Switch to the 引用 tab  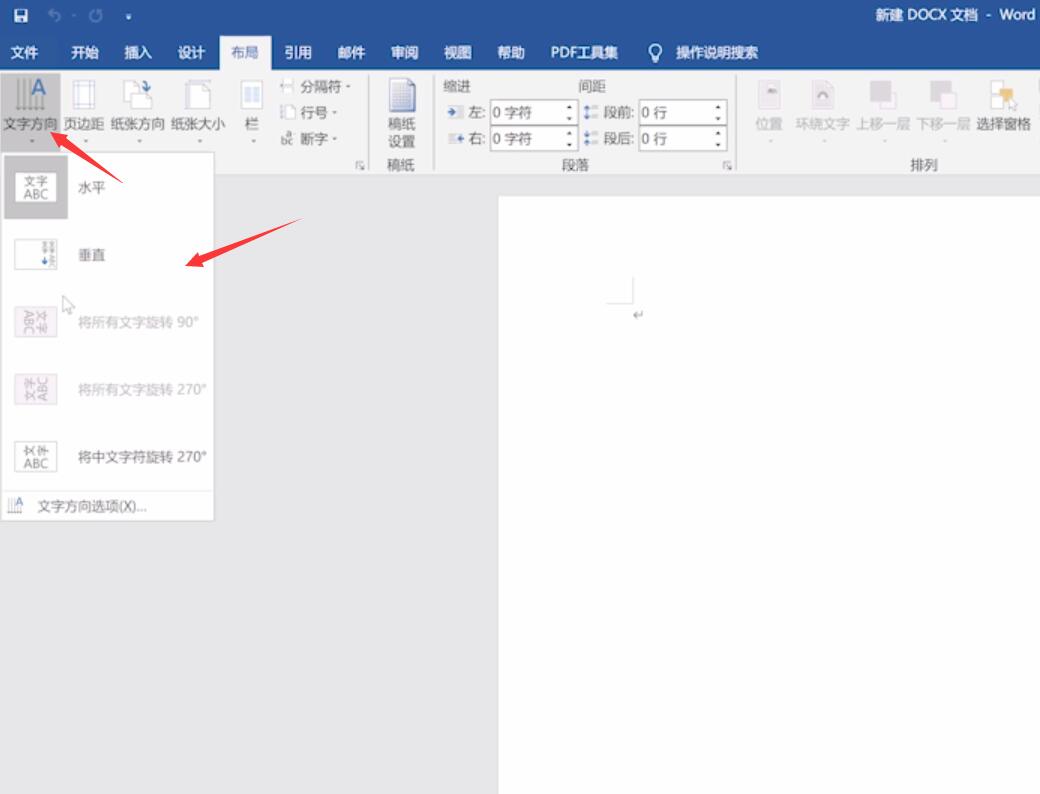[x=298, y=52]
